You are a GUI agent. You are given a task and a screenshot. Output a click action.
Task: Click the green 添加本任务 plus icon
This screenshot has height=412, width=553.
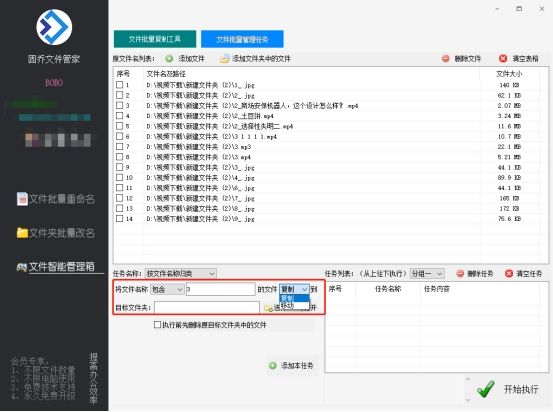(x=273, y=366)
